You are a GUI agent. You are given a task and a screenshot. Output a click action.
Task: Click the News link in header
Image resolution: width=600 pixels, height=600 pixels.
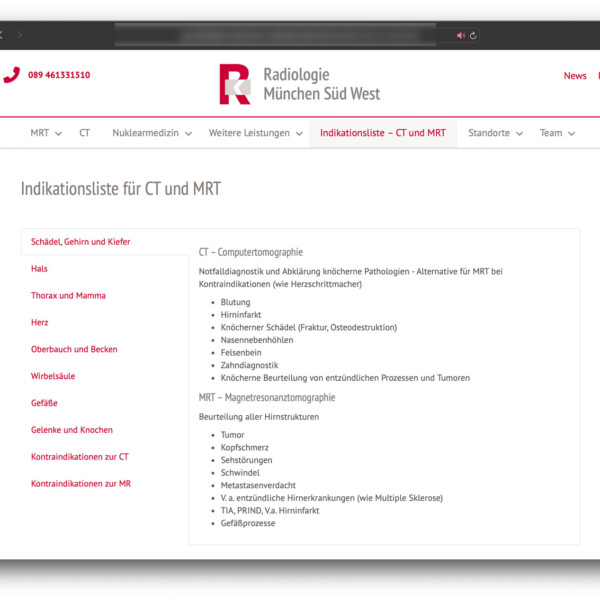[x=575, y=76]
